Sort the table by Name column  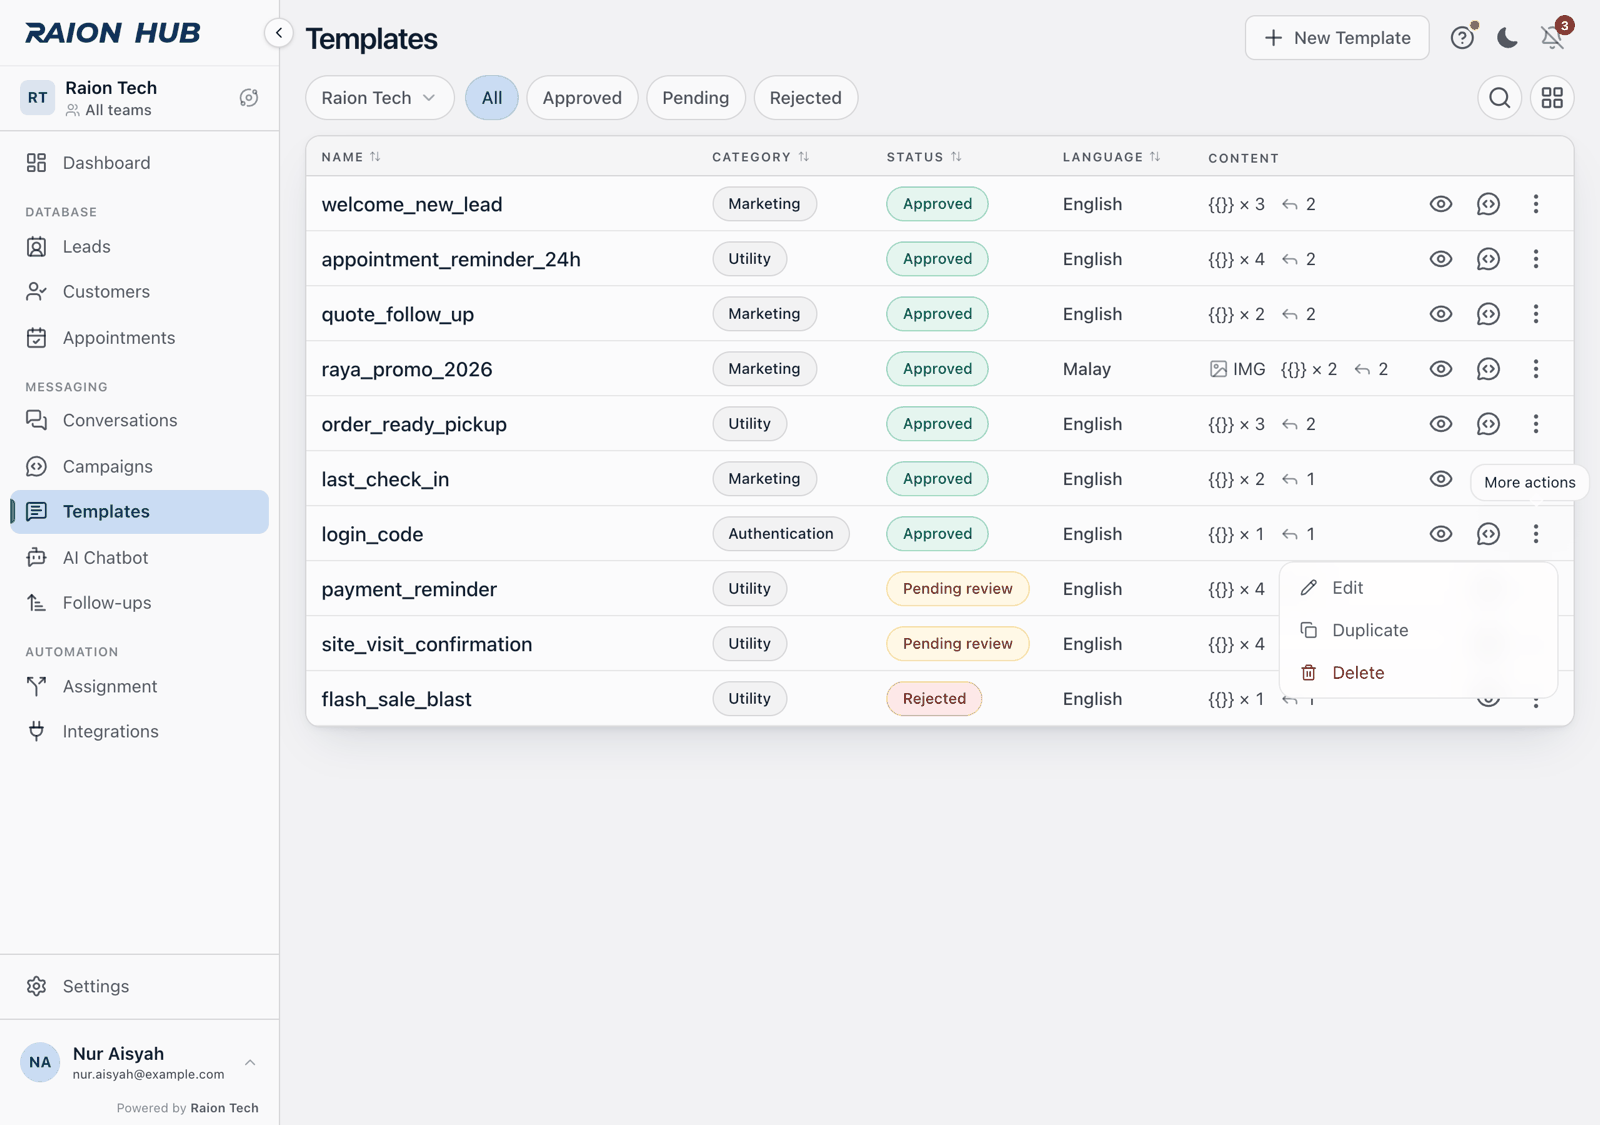pos(351,157)
